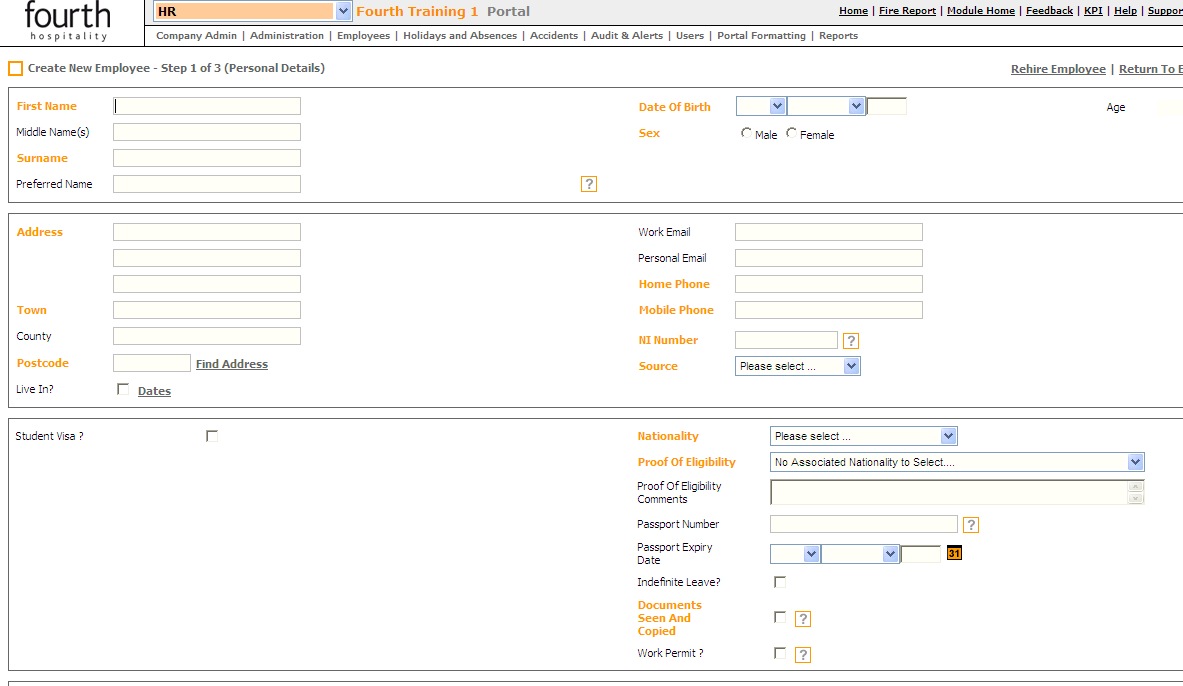Open the Company Admin menu
Screen dimensions: 1183x686
196,35
